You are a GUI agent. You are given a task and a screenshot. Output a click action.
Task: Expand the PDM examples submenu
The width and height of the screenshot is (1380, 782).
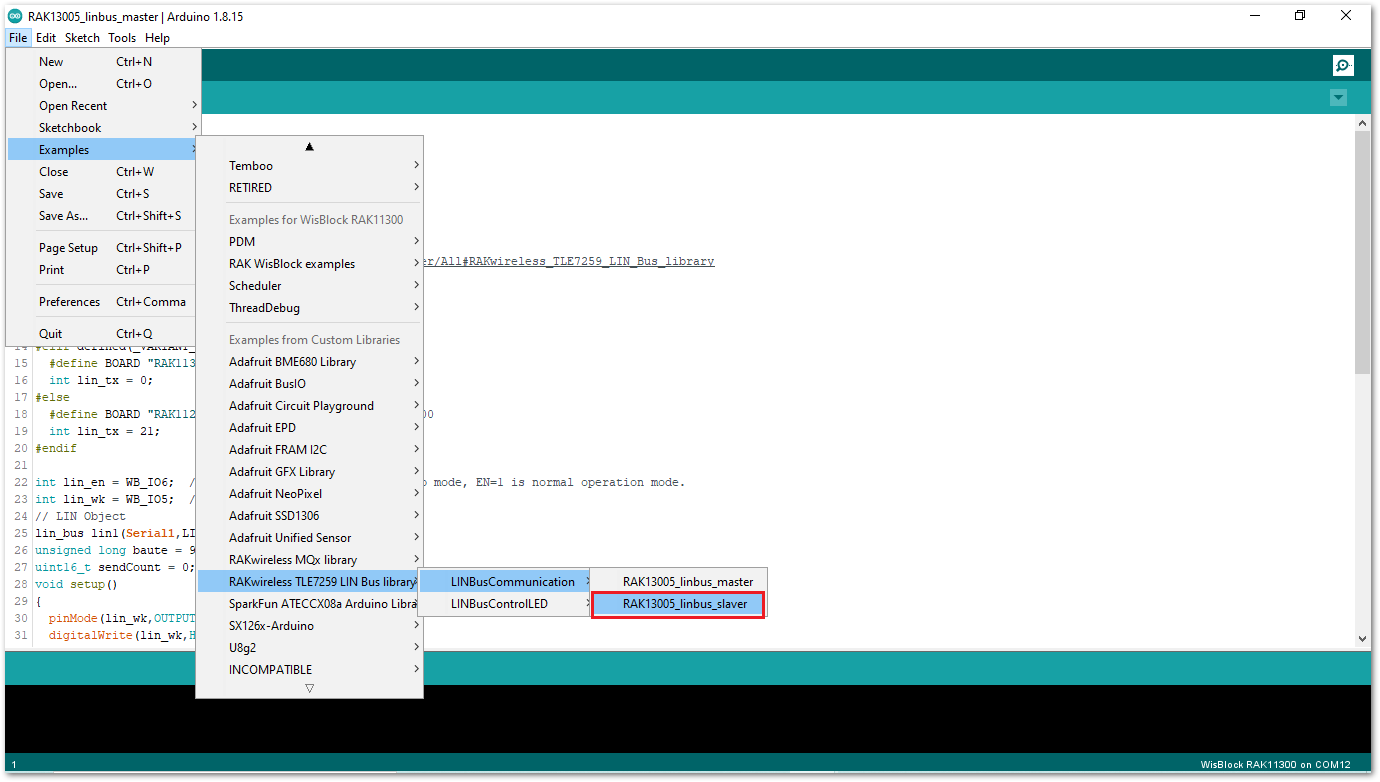pyautogui.click(x=310, y=242)
